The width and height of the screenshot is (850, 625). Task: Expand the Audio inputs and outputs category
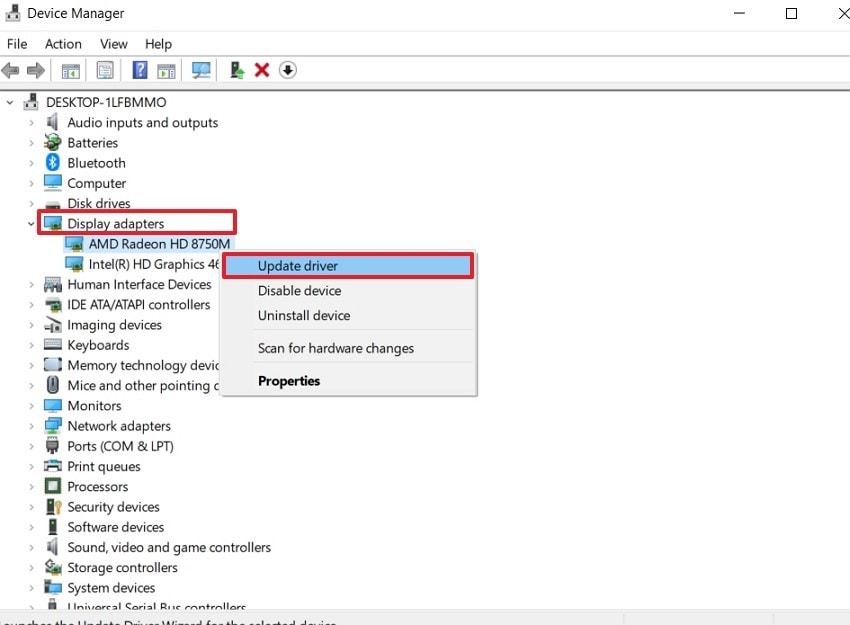31,123
